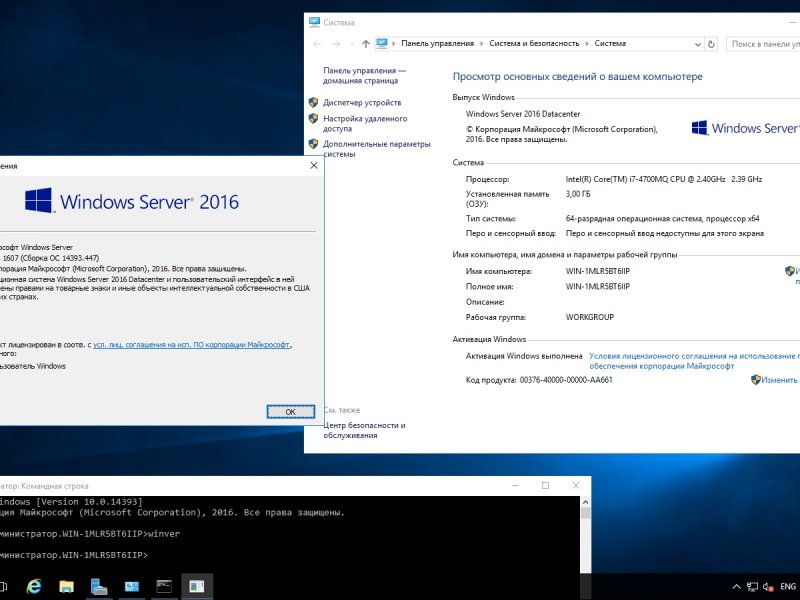Confirm the winver dialog with OK
Image resolution: width=800 pixels, height=600 pixels.
click(290, 412)
